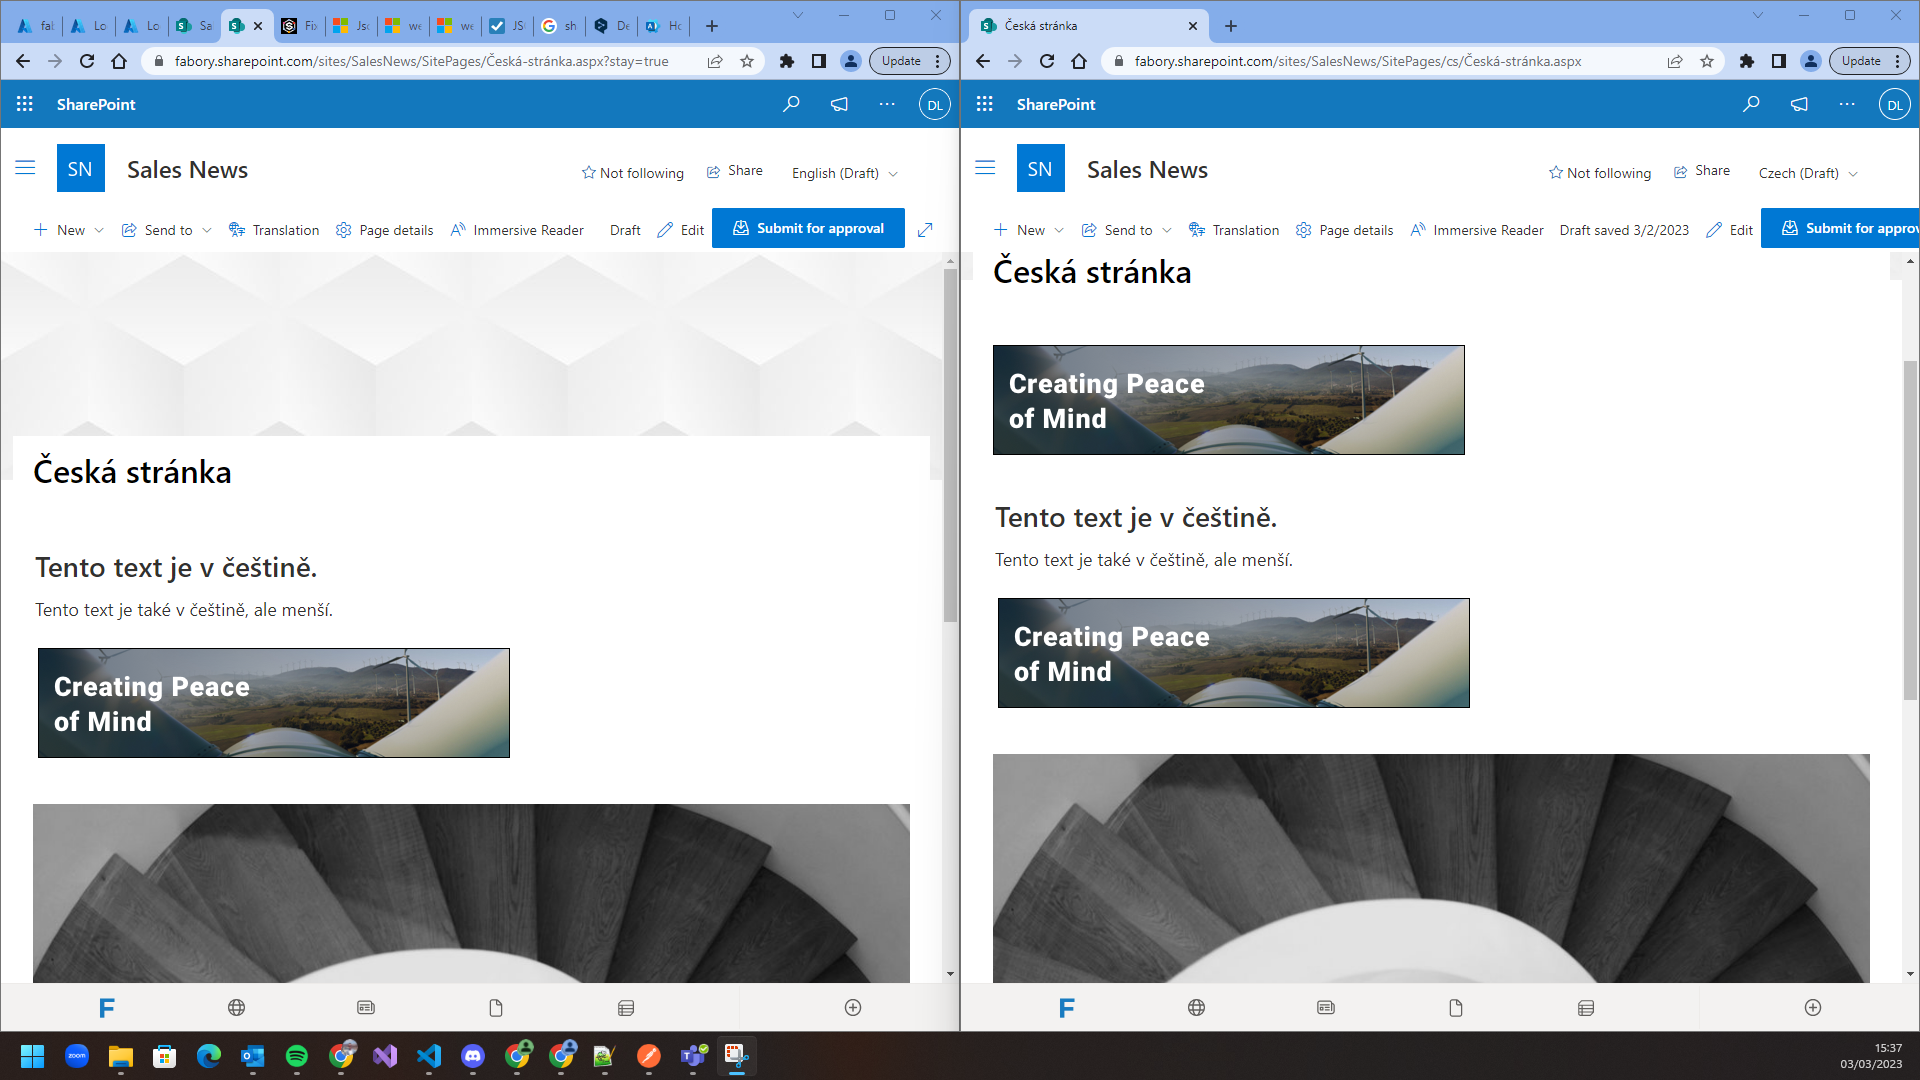This screenshot has width=1920, height=1080.
Task: Expand English (Draft) language dropdown
Action: pyautogui.click(x=845, y=173)
